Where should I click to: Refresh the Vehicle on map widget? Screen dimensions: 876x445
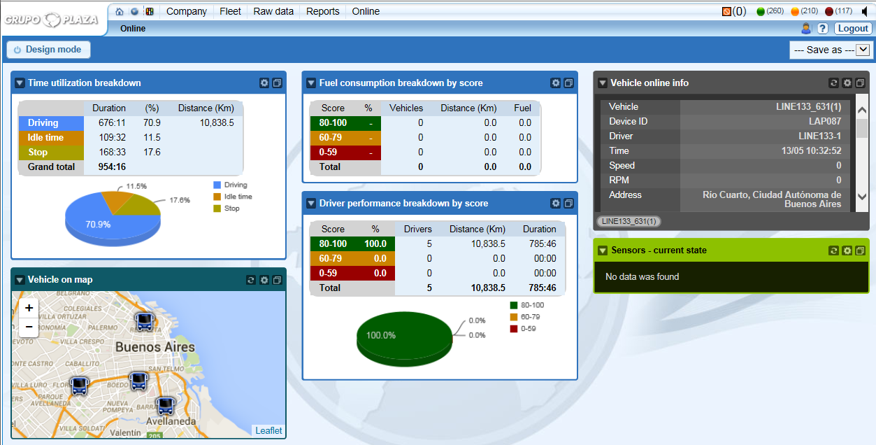251,280
